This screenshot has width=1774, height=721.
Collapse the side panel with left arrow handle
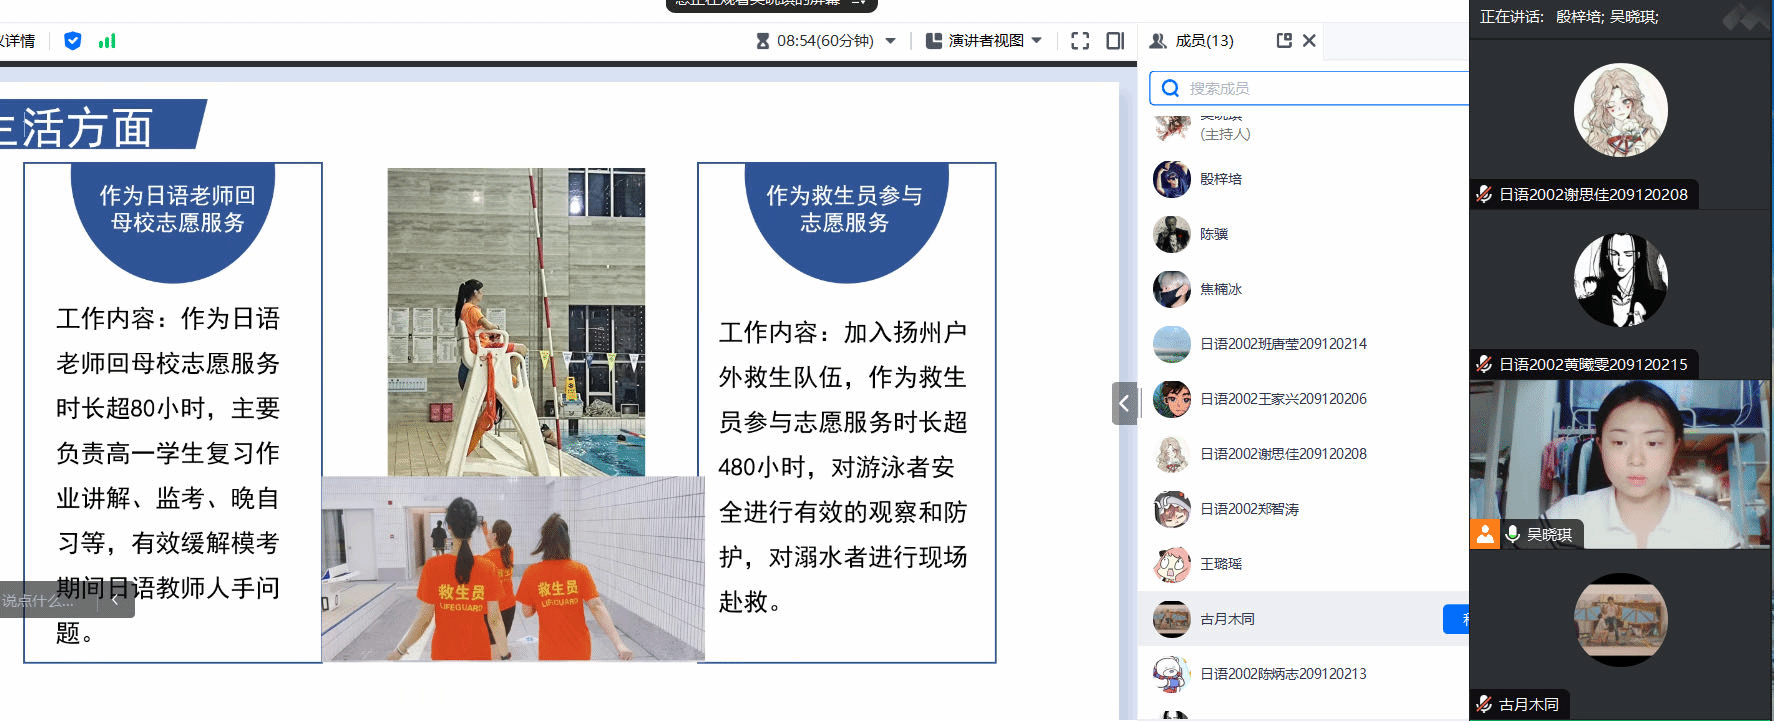click(x=1124, y=403)
